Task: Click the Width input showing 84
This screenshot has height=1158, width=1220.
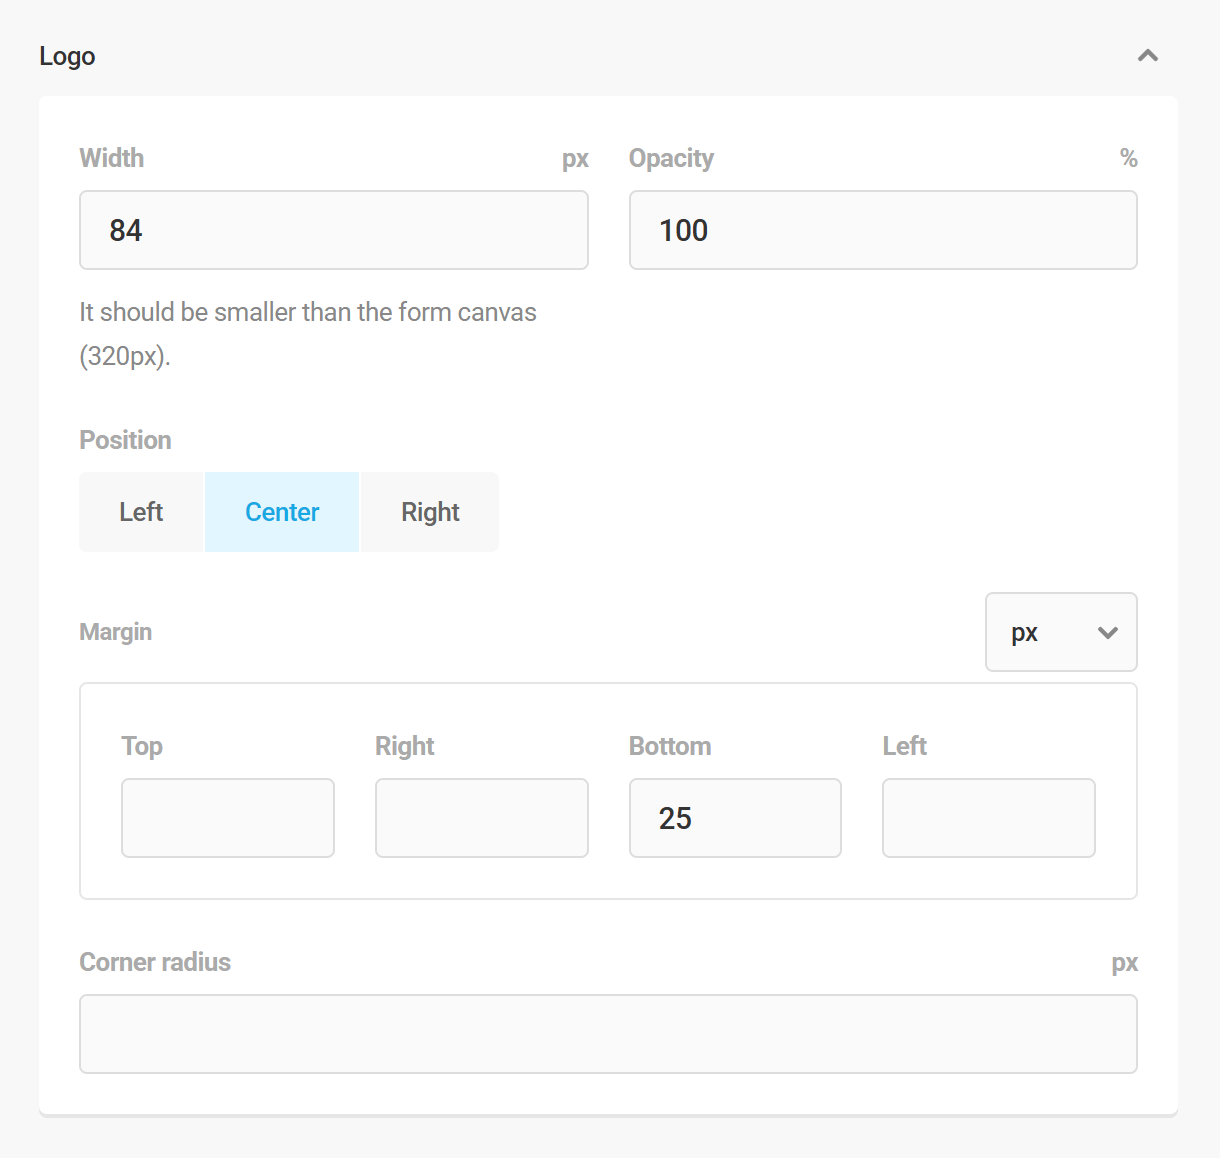Action: pos(333,230)
